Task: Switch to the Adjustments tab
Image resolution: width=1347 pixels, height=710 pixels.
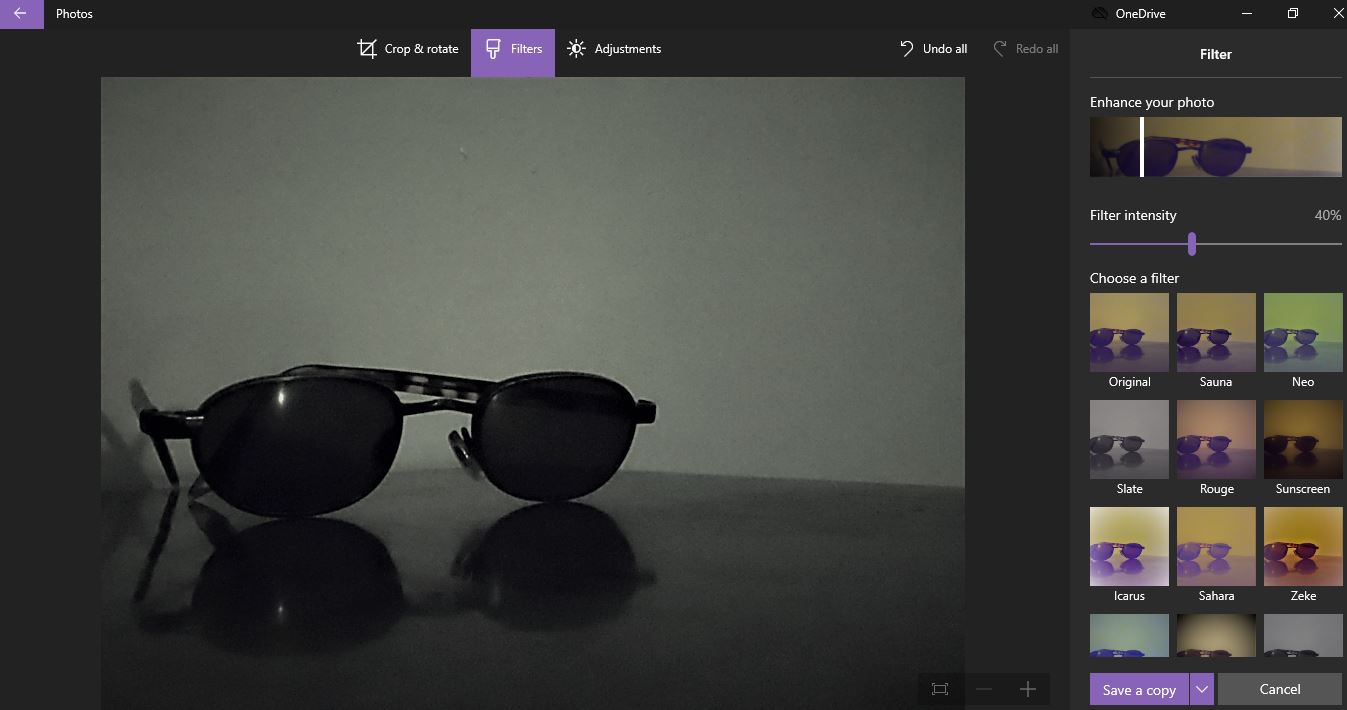Action: pyautogui.click(x=614, y=49)
